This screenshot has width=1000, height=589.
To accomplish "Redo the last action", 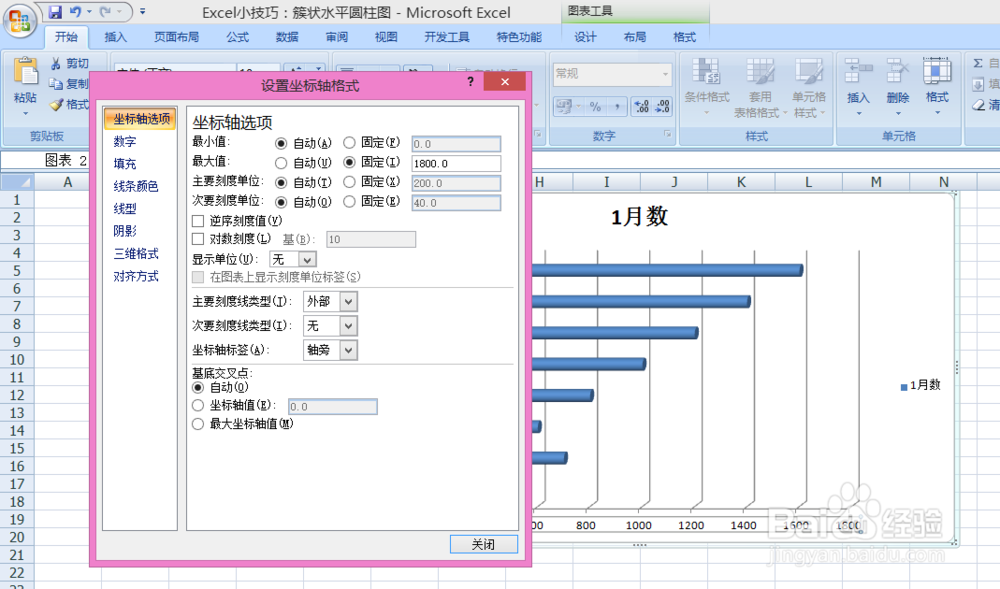I will (105, 11).
